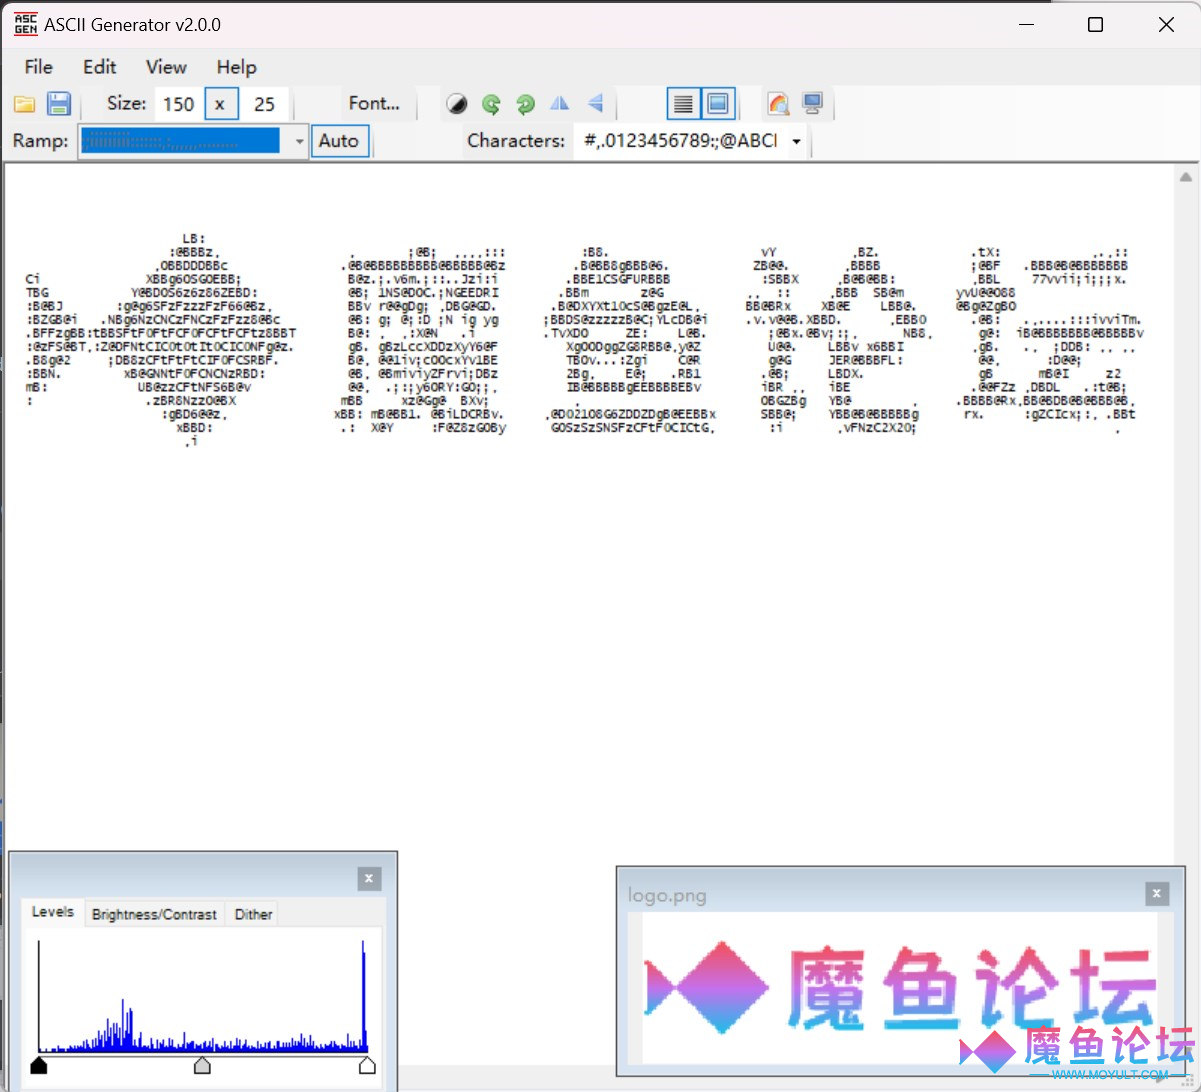
Task: Click the monitor display icon
Action: 812,104
